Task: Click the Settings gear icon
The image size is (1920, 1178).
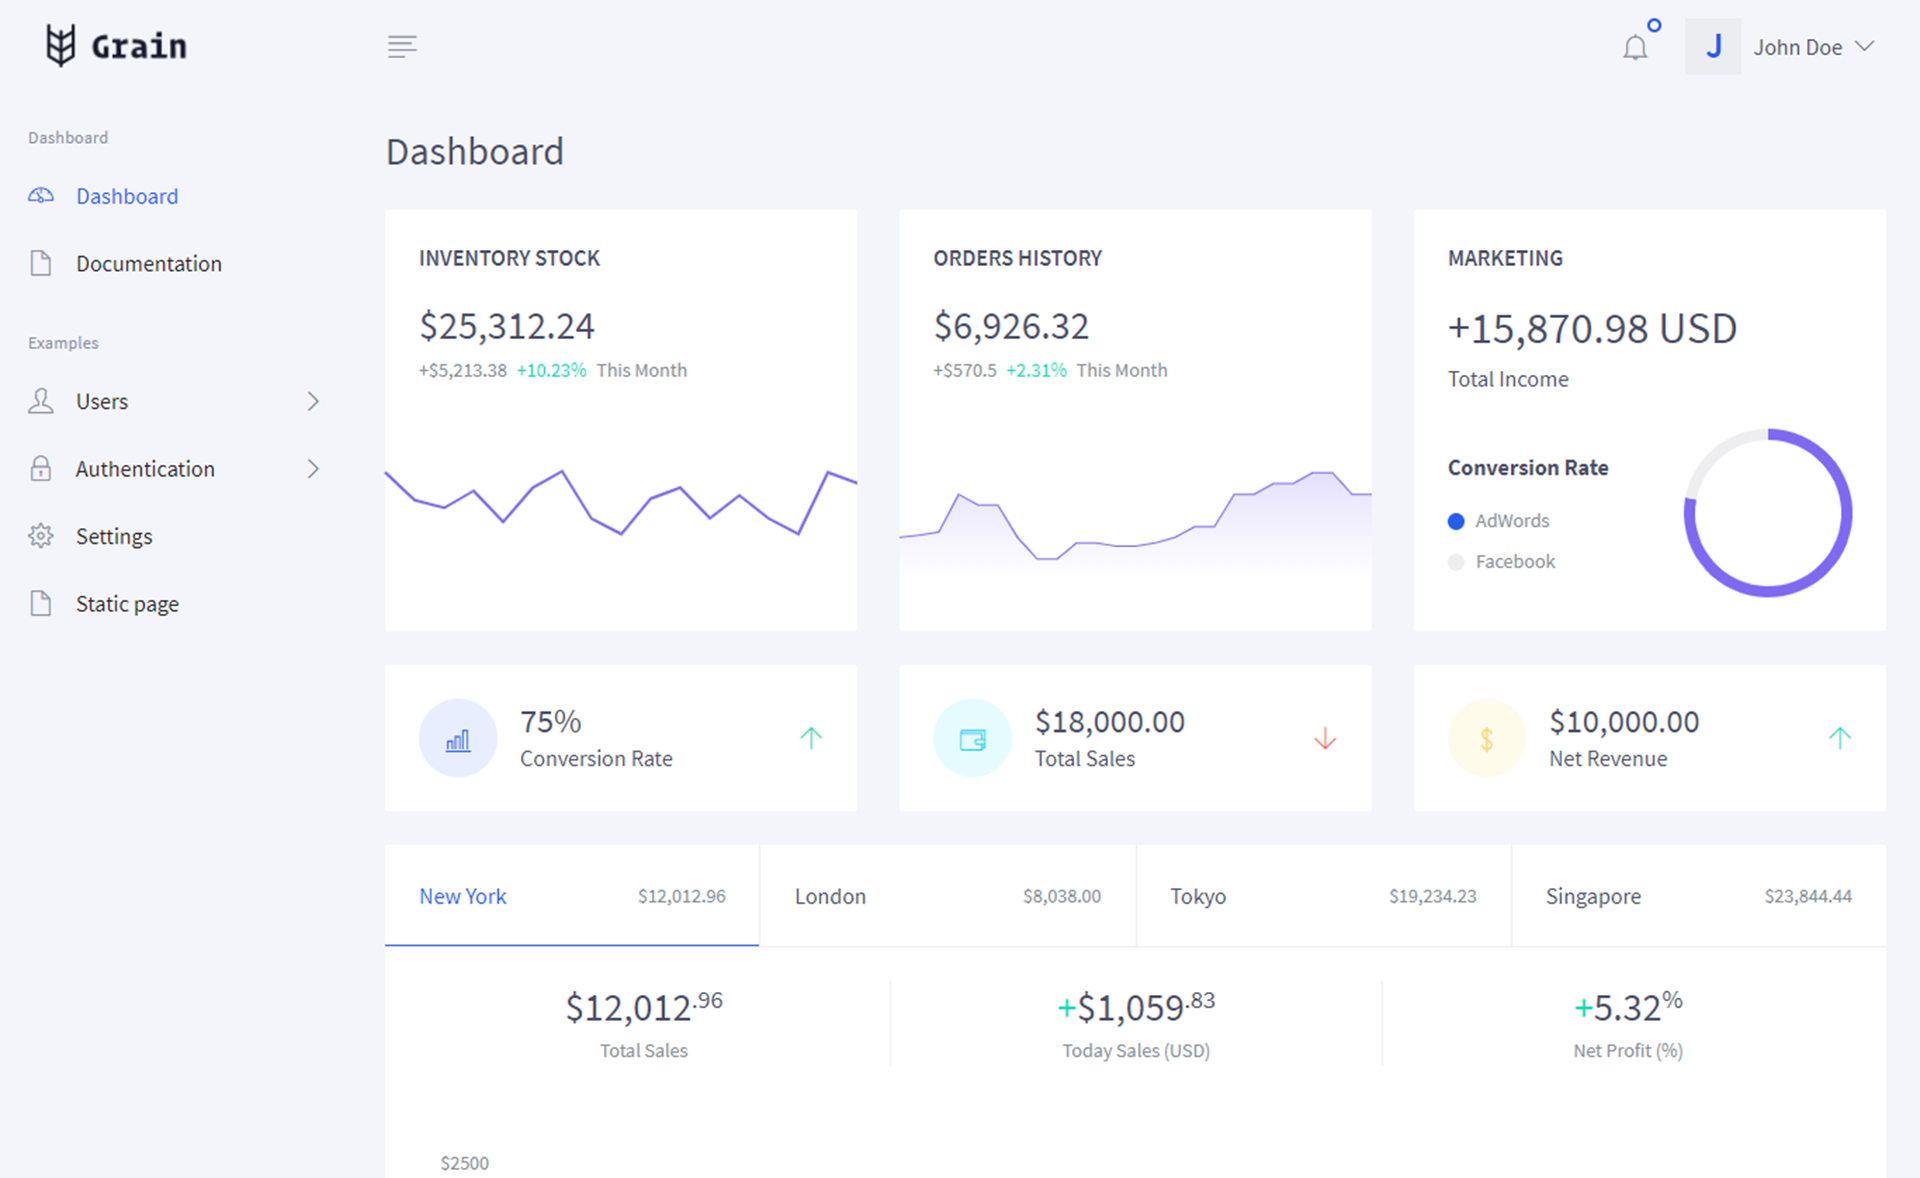Action: click(x=38, y=535)
